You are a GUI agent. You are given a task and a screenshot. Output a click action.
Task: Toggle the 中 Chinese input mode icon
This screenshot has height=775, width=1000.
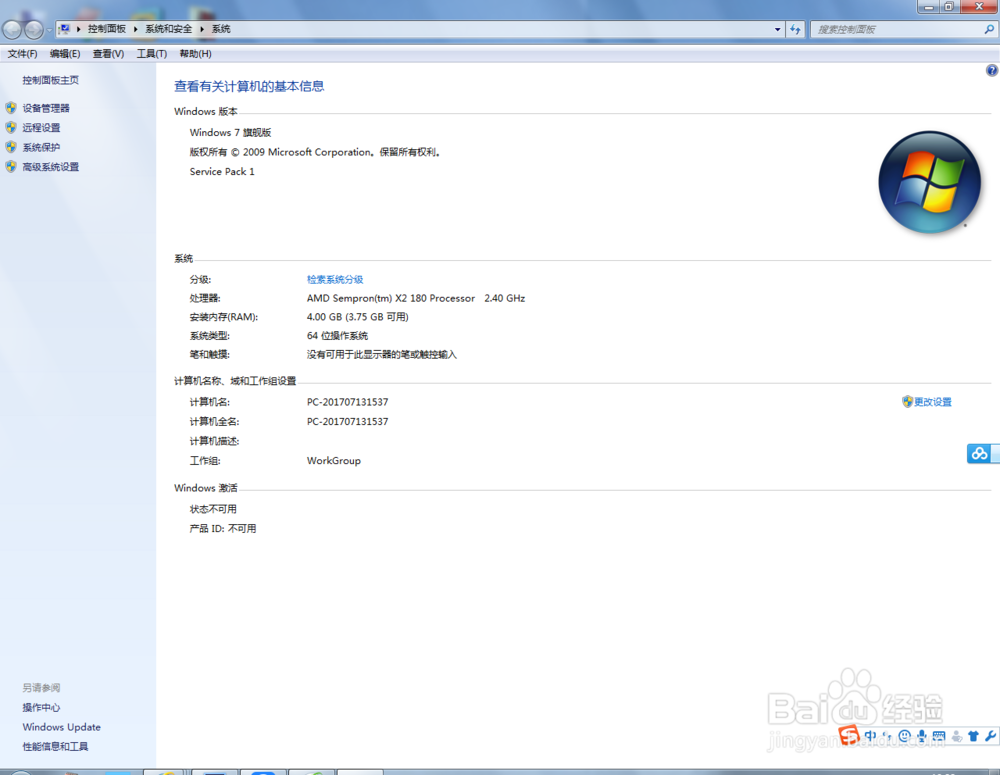point(871,735)
